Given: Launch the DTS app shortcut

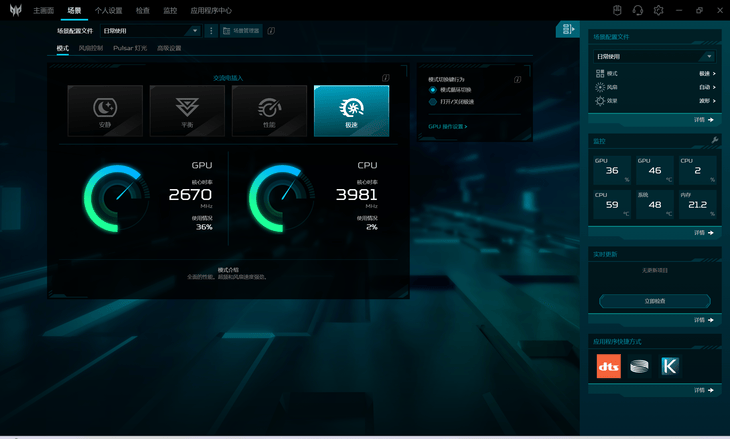Looking at the screenshot, I should click(608, 366).
